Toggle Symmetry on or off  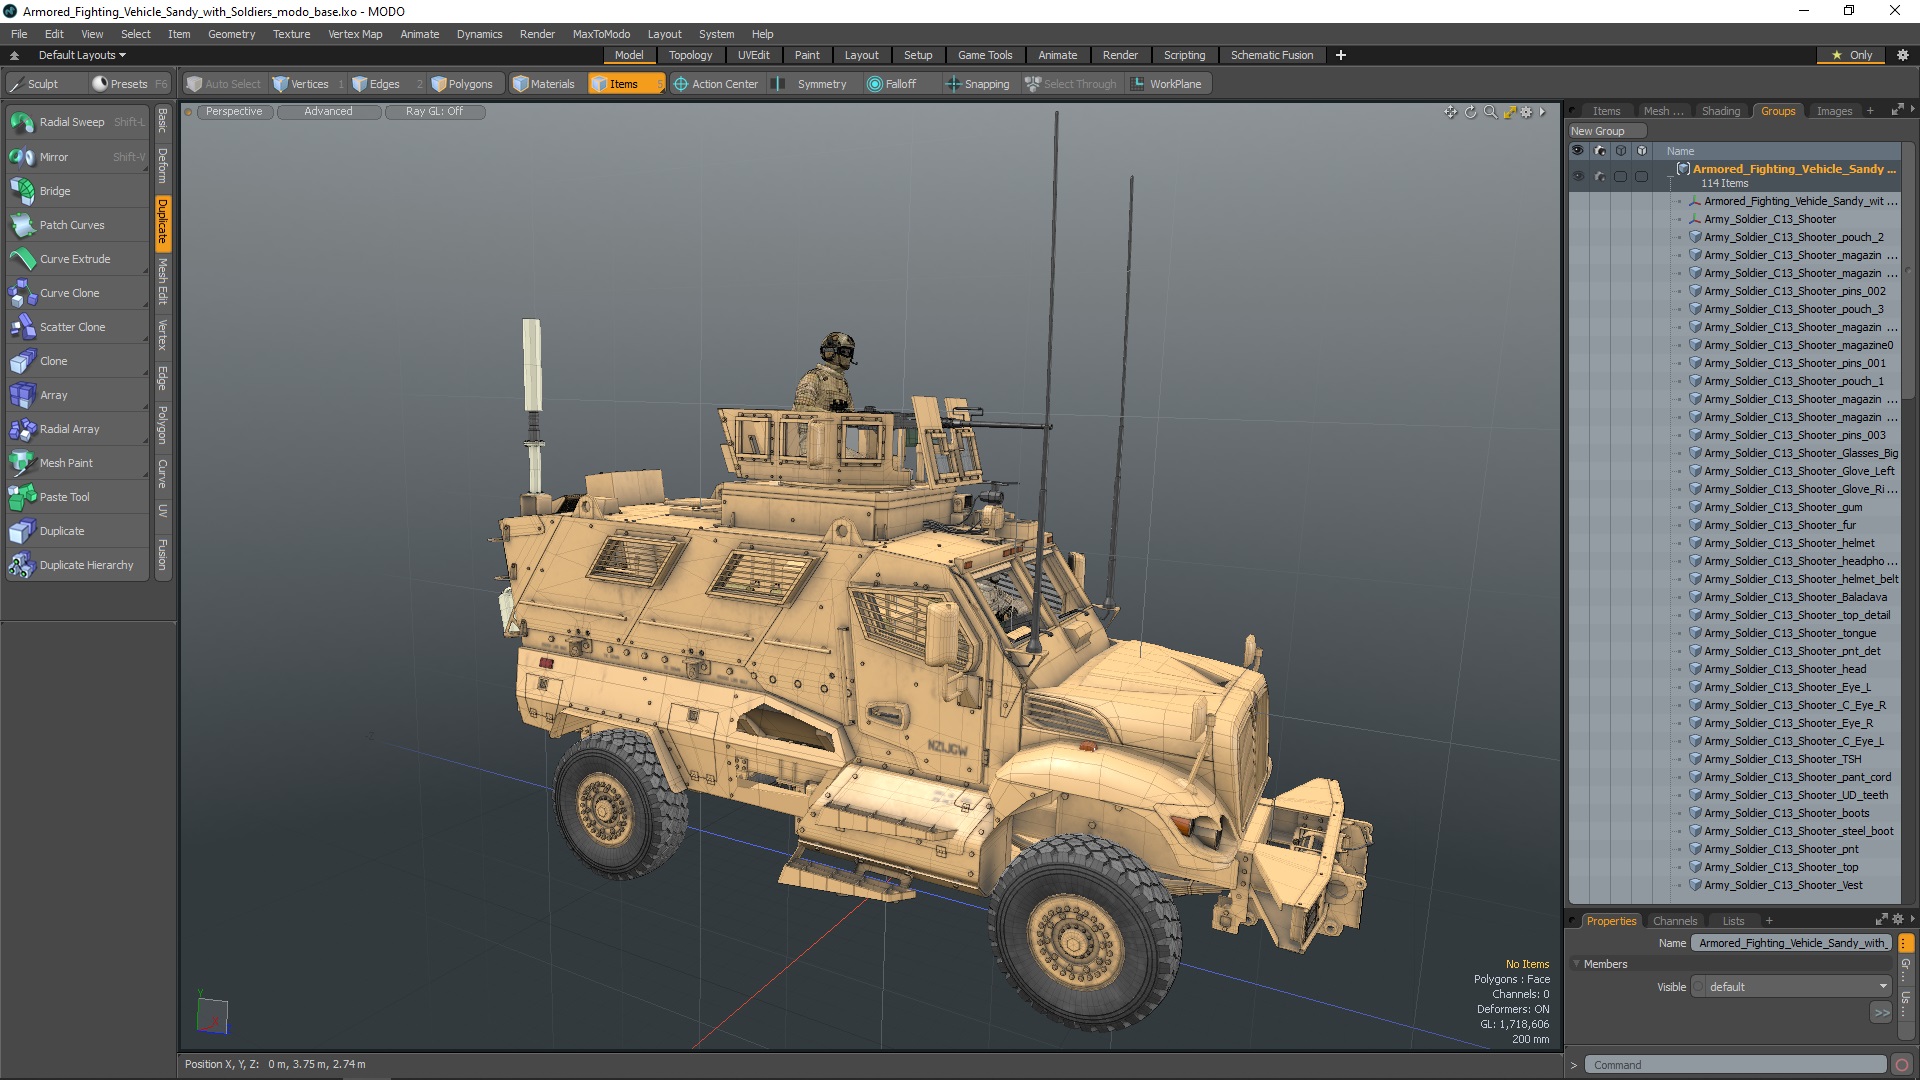point(811,84)
